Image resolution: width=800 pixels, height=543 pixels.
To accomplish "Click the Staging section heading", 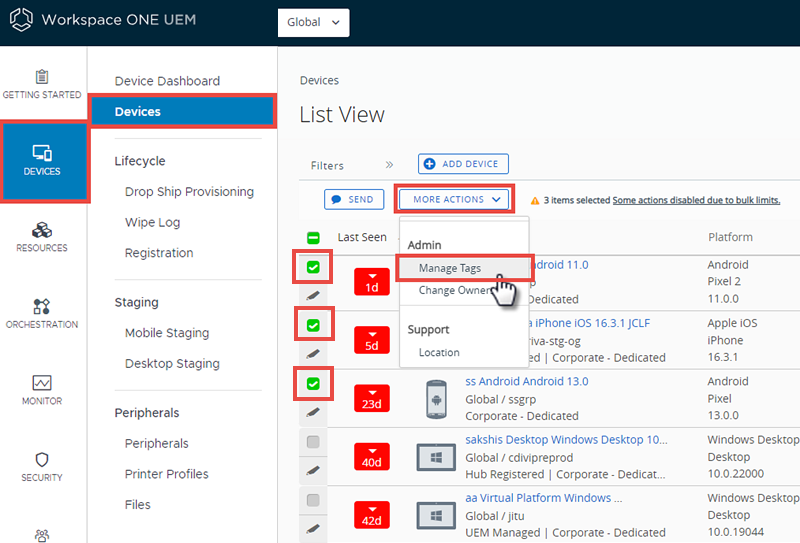I will 136,303.
